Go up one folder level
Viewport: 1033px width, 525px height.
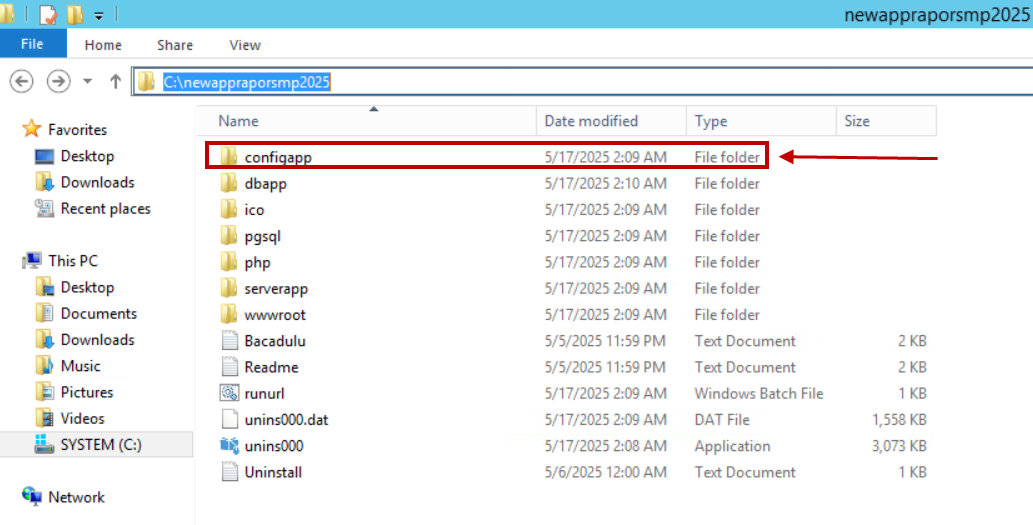pyautogui.click(x=115, y=82)
